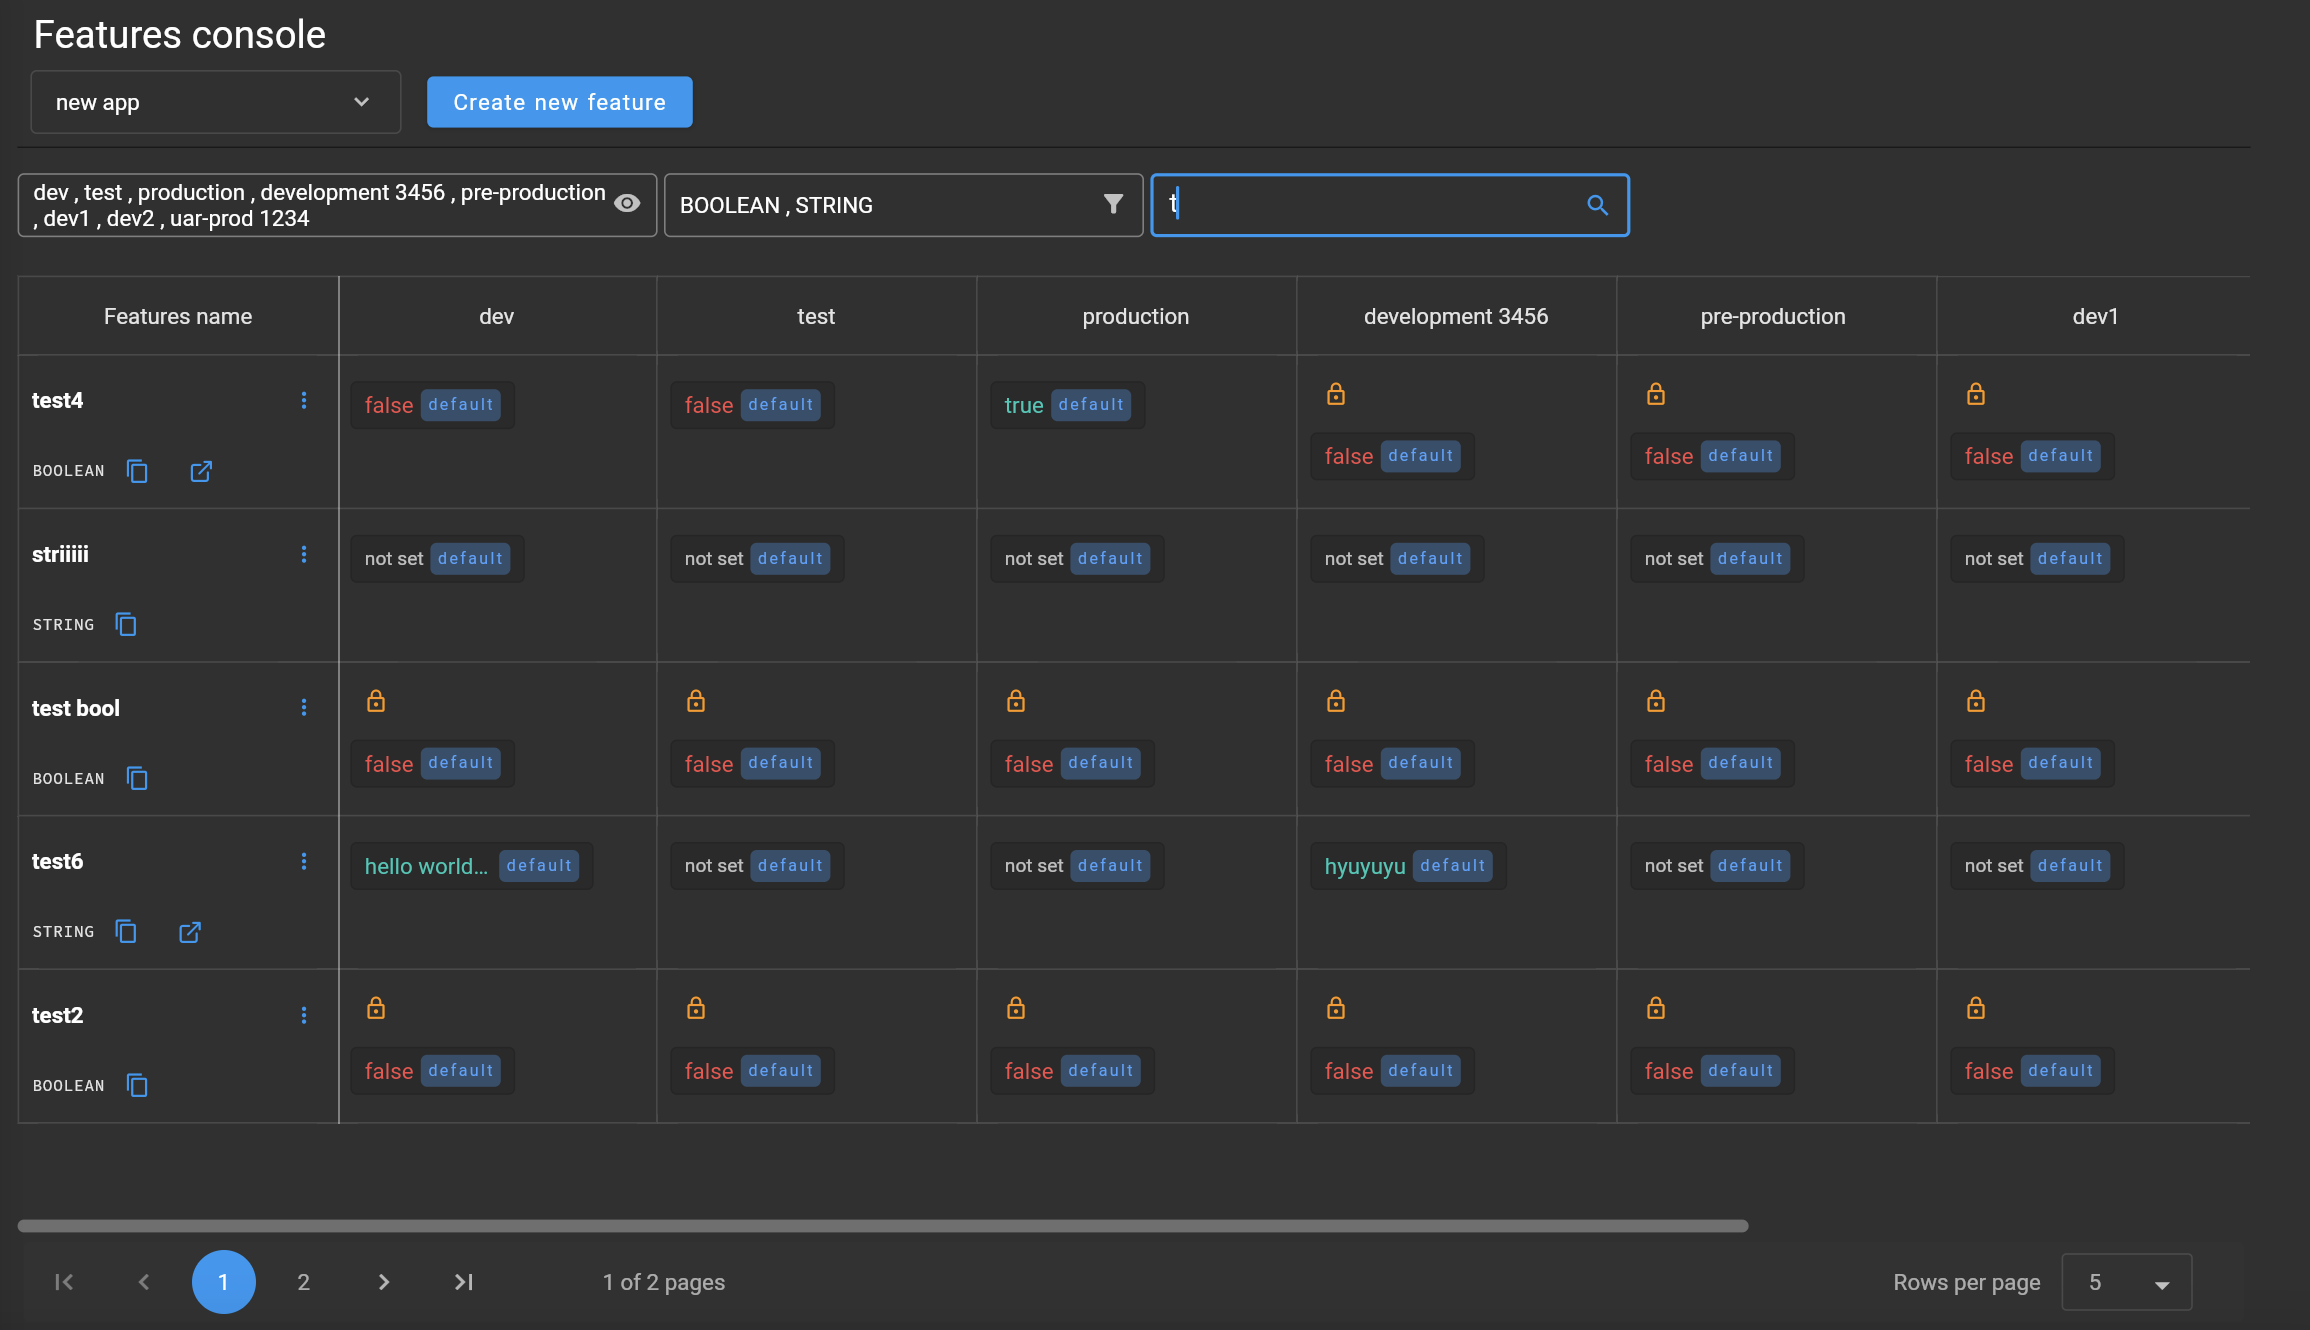Click the lock icon for test bool in pre-production
The width and height of the screenshot is (2310, 1330).
(1655, 700)
